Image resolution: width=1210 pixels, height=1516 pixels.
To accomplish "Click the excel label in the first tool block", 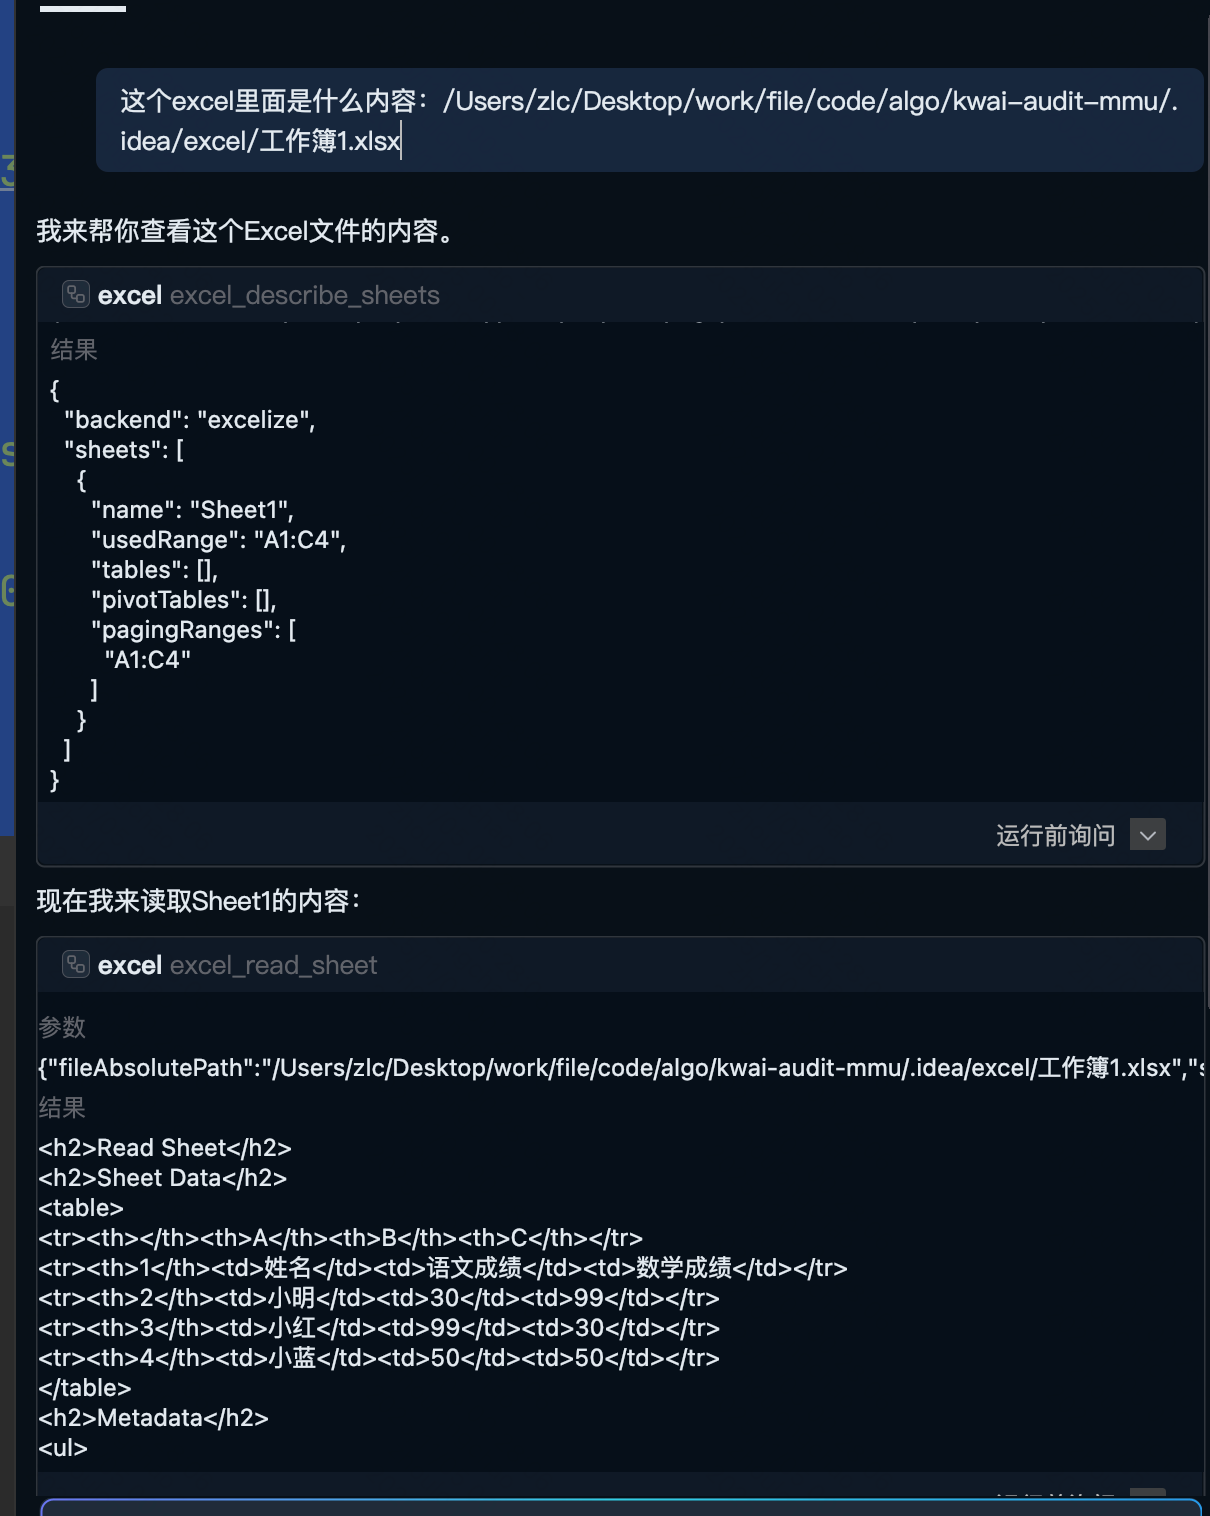I will click(x=130, y=294).
